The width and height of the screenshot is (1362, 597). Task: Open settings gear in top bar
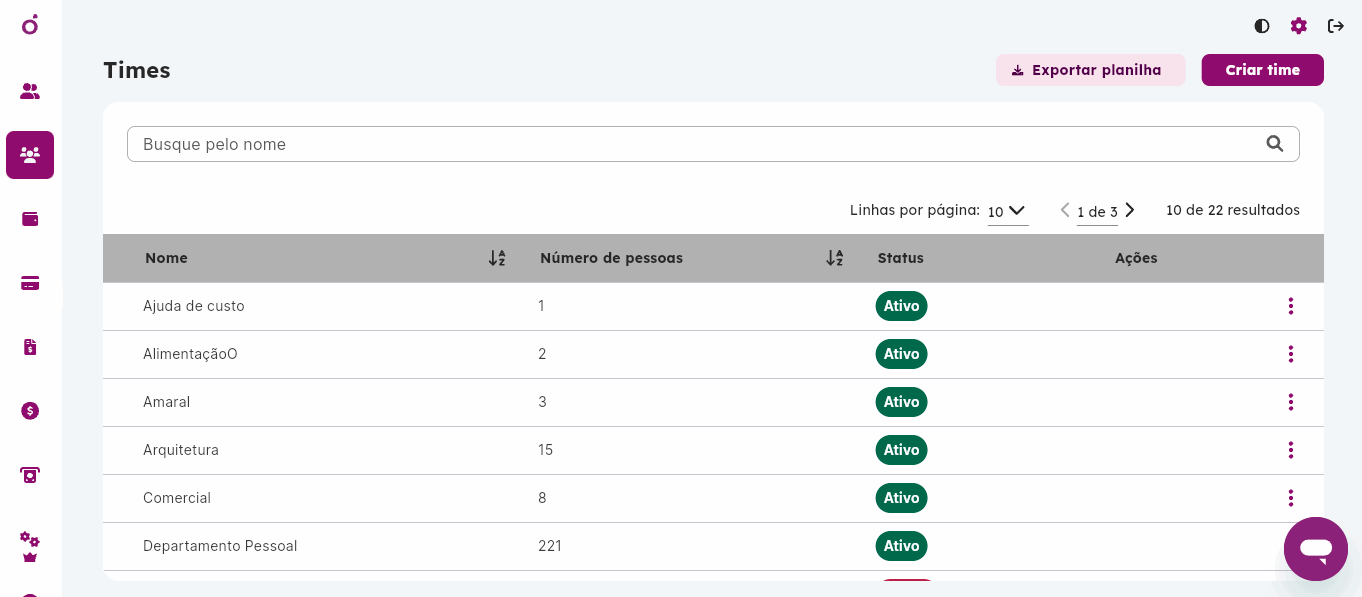click(1299, 26)
